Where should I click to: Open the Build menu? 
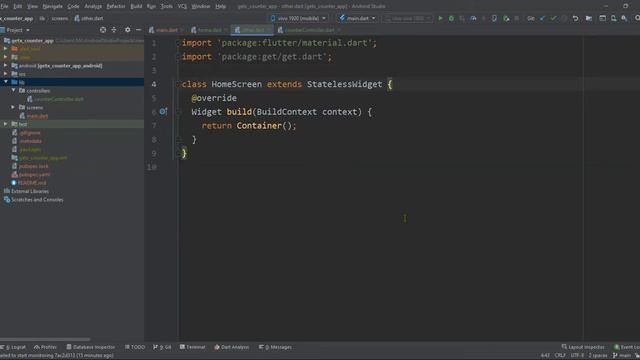(136, 6)
